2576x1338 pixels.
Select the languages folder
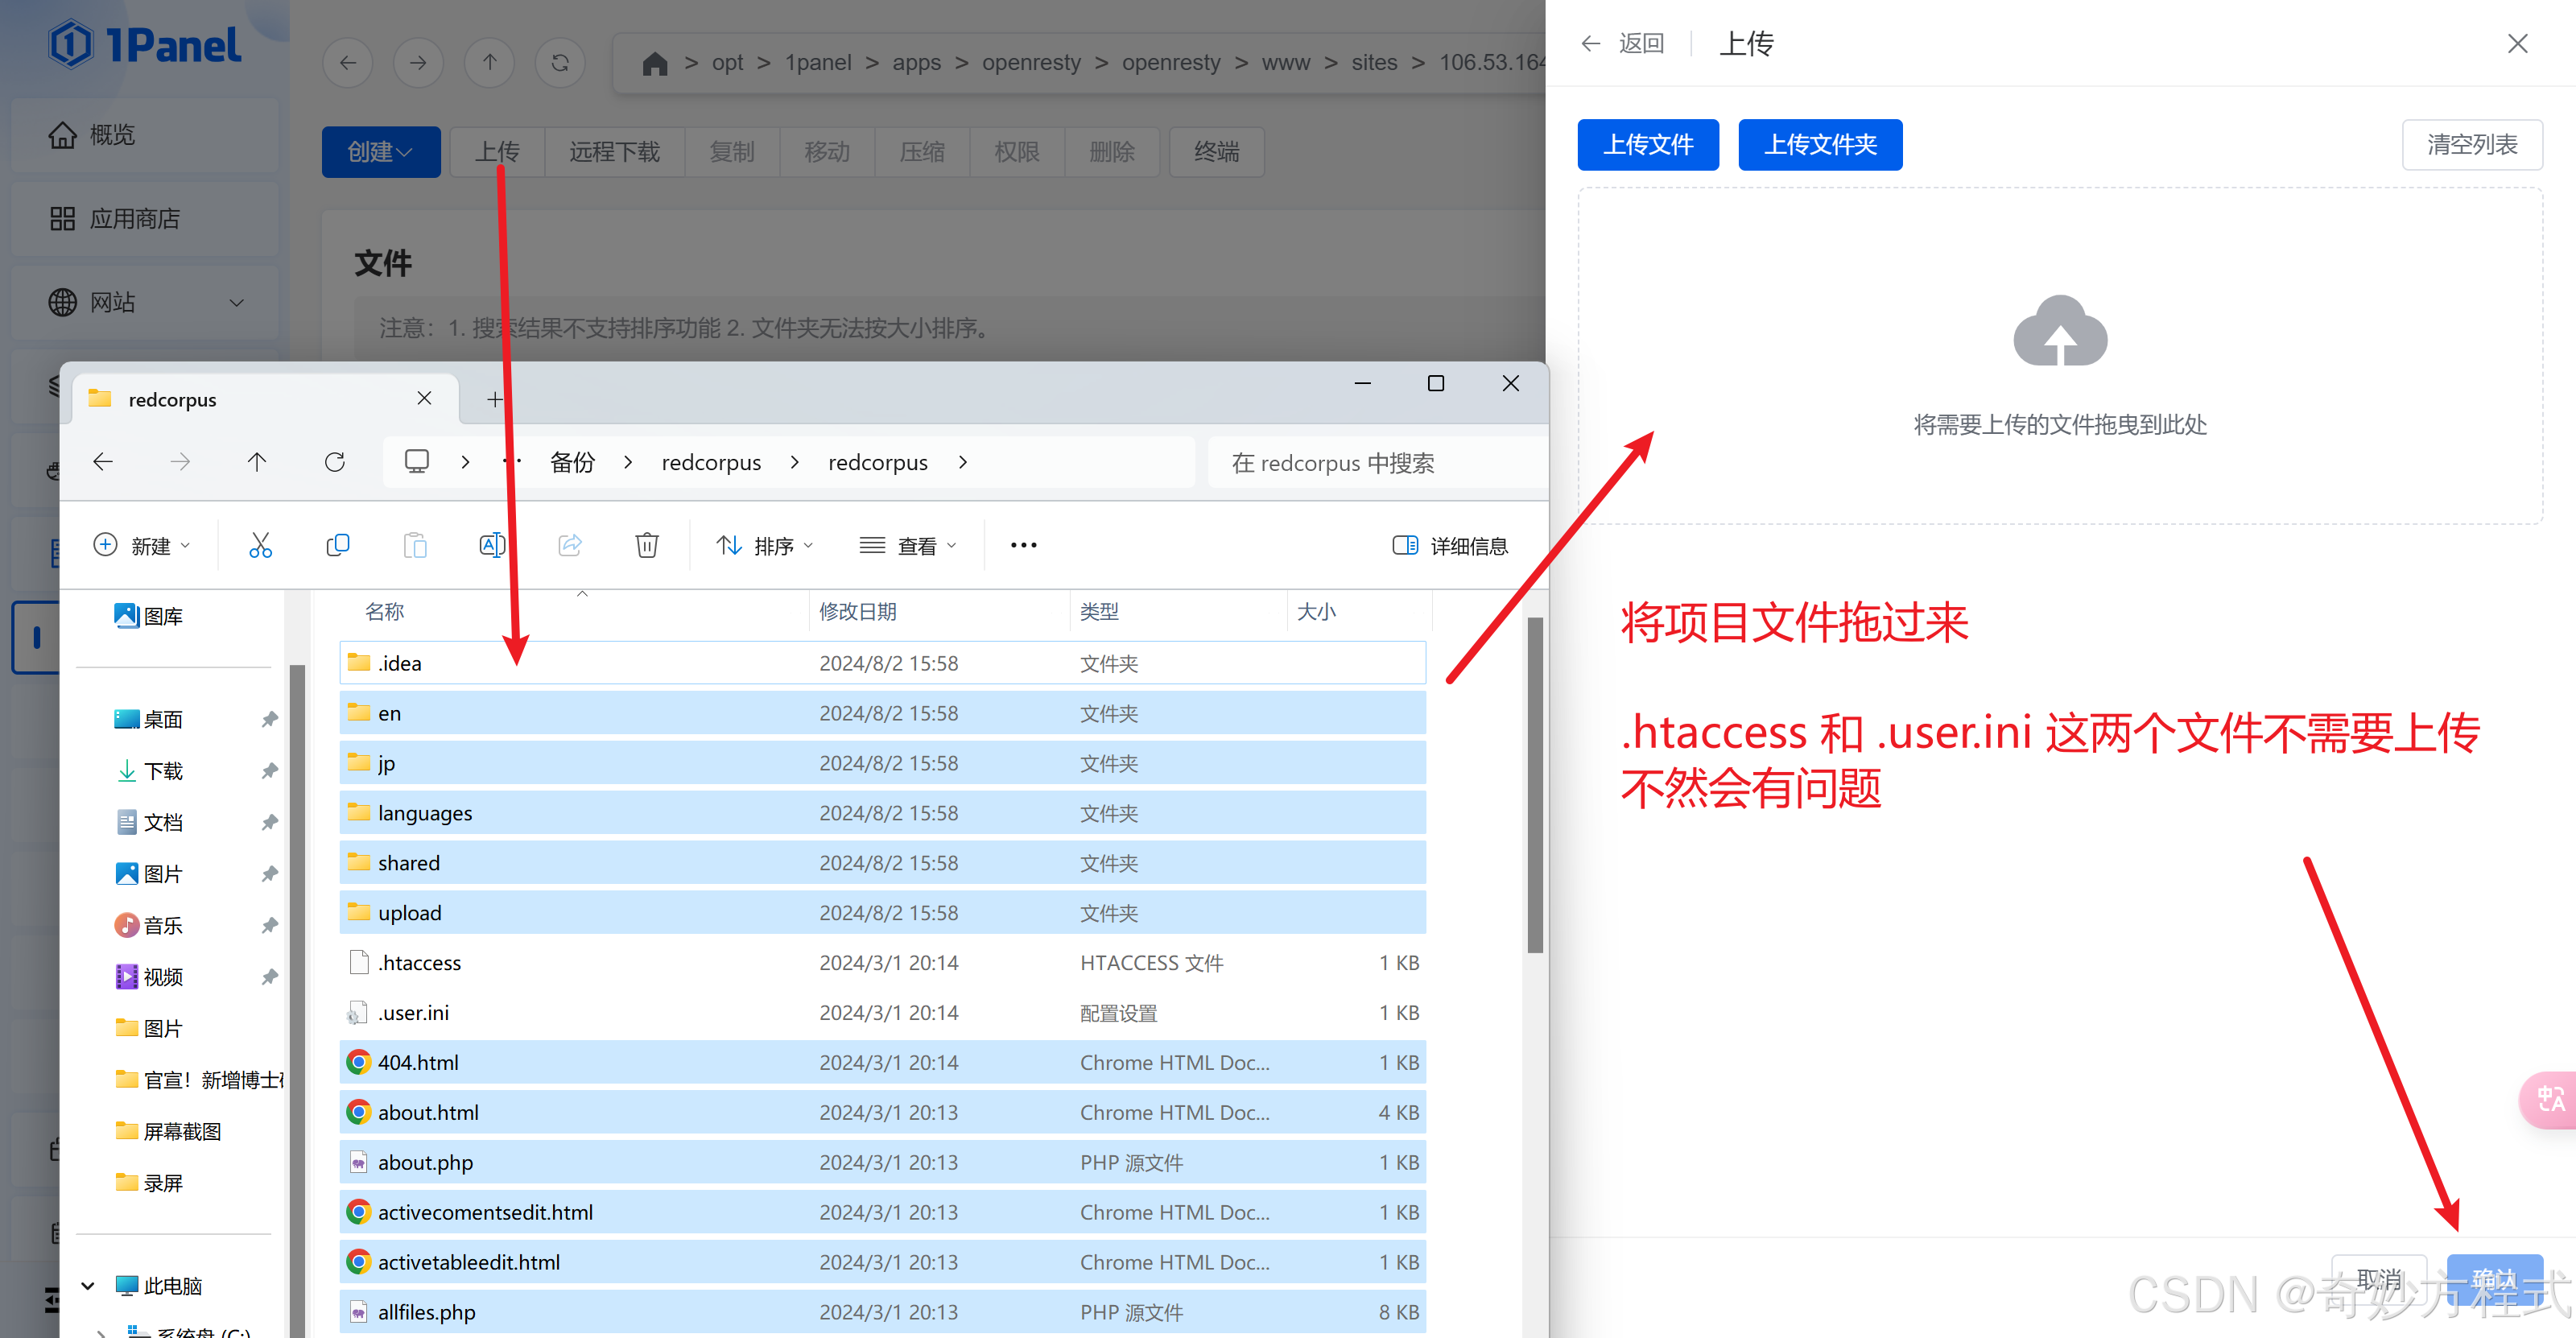[883, 813]
